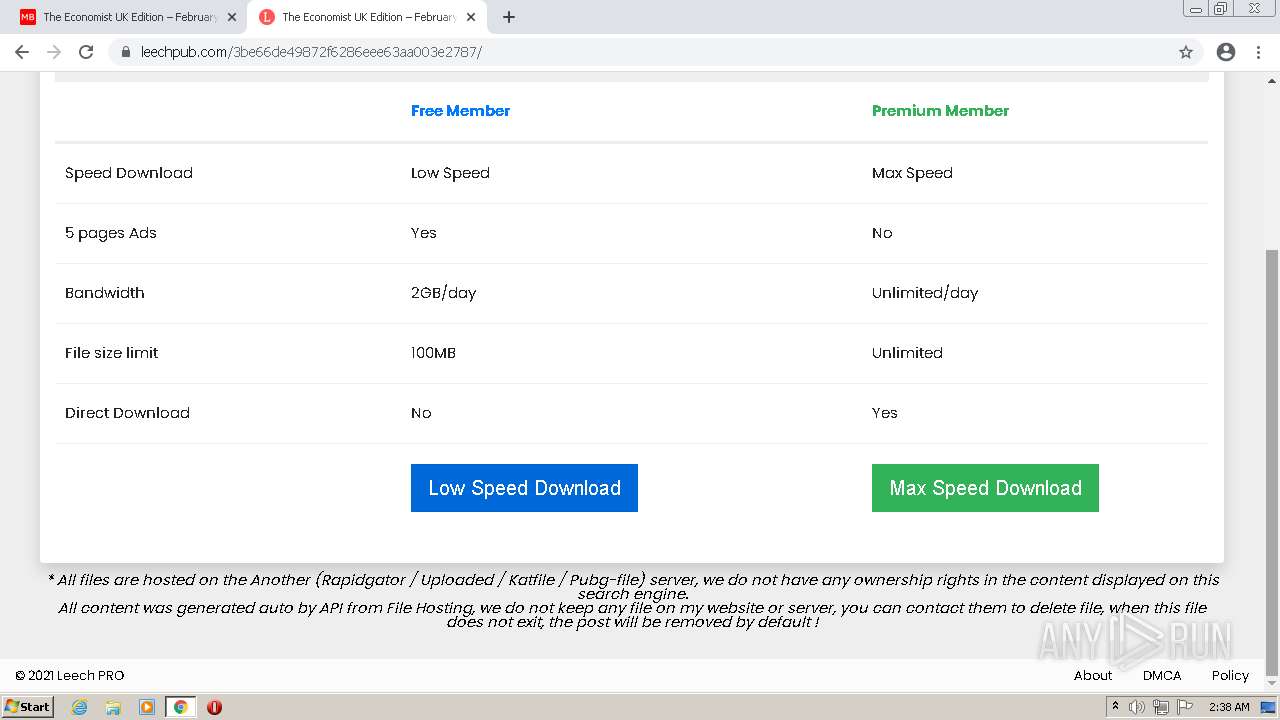Viewport: 1280px width, 720px height.
Task: Click the 'Unlimited/day' value
Action: (925, 293)
